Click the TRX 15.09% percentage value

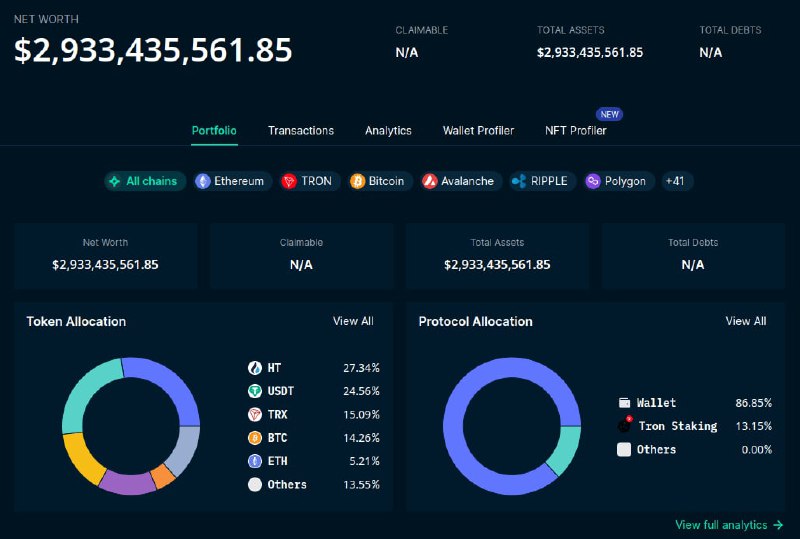pos(361,414)
